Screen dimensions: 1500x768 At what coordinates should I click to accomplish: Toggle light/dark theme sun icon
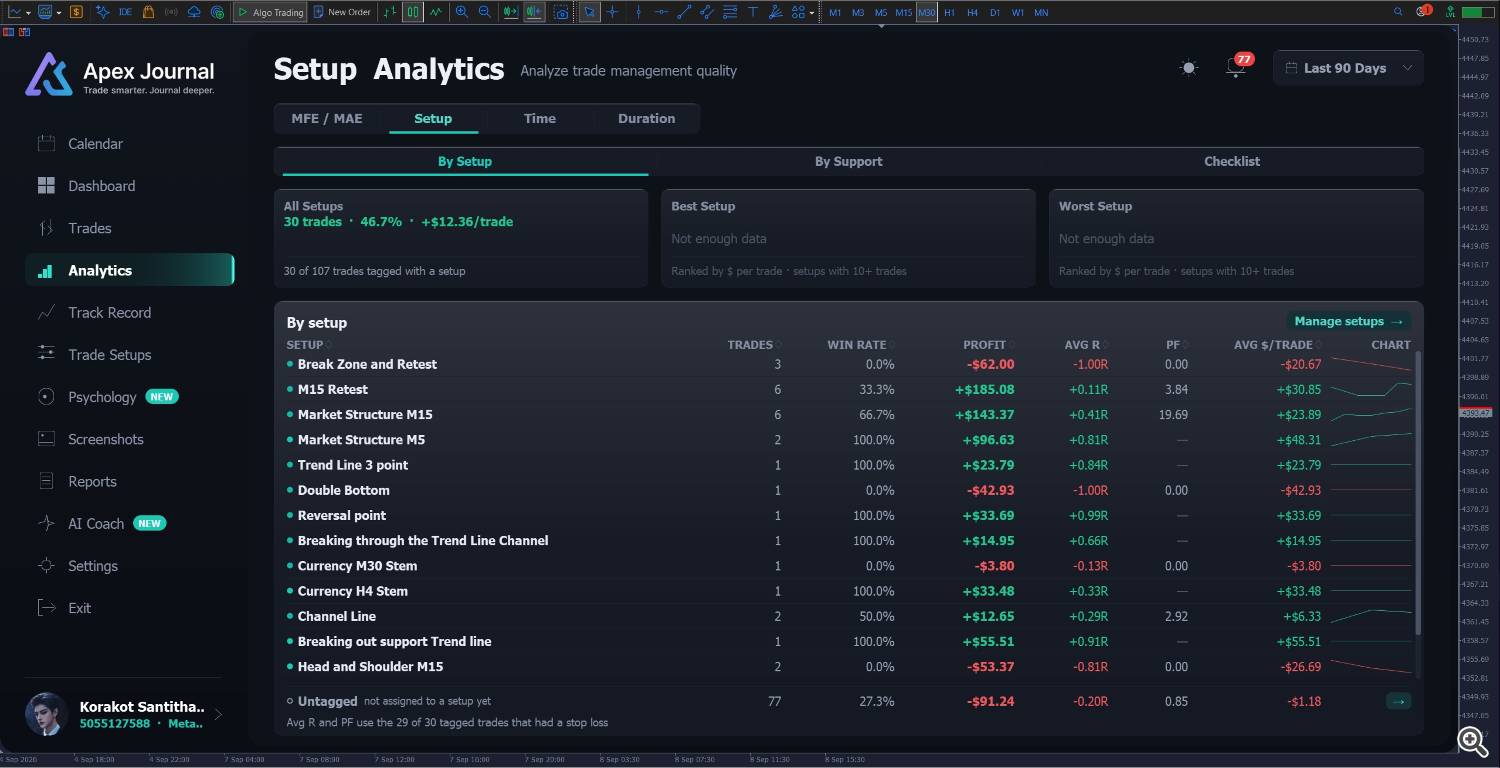pyautogui.click(x=1188, y=68)
